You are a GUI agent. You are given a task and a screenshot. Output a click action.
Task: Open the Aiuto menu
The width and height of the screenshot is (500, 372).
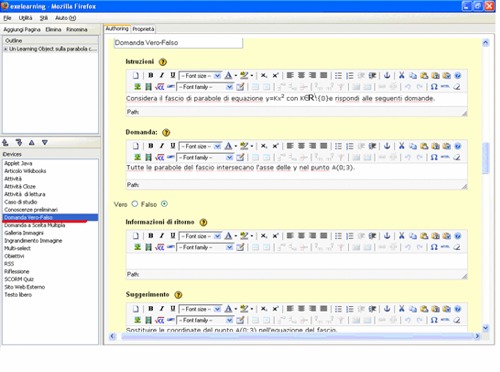point(65,18)
